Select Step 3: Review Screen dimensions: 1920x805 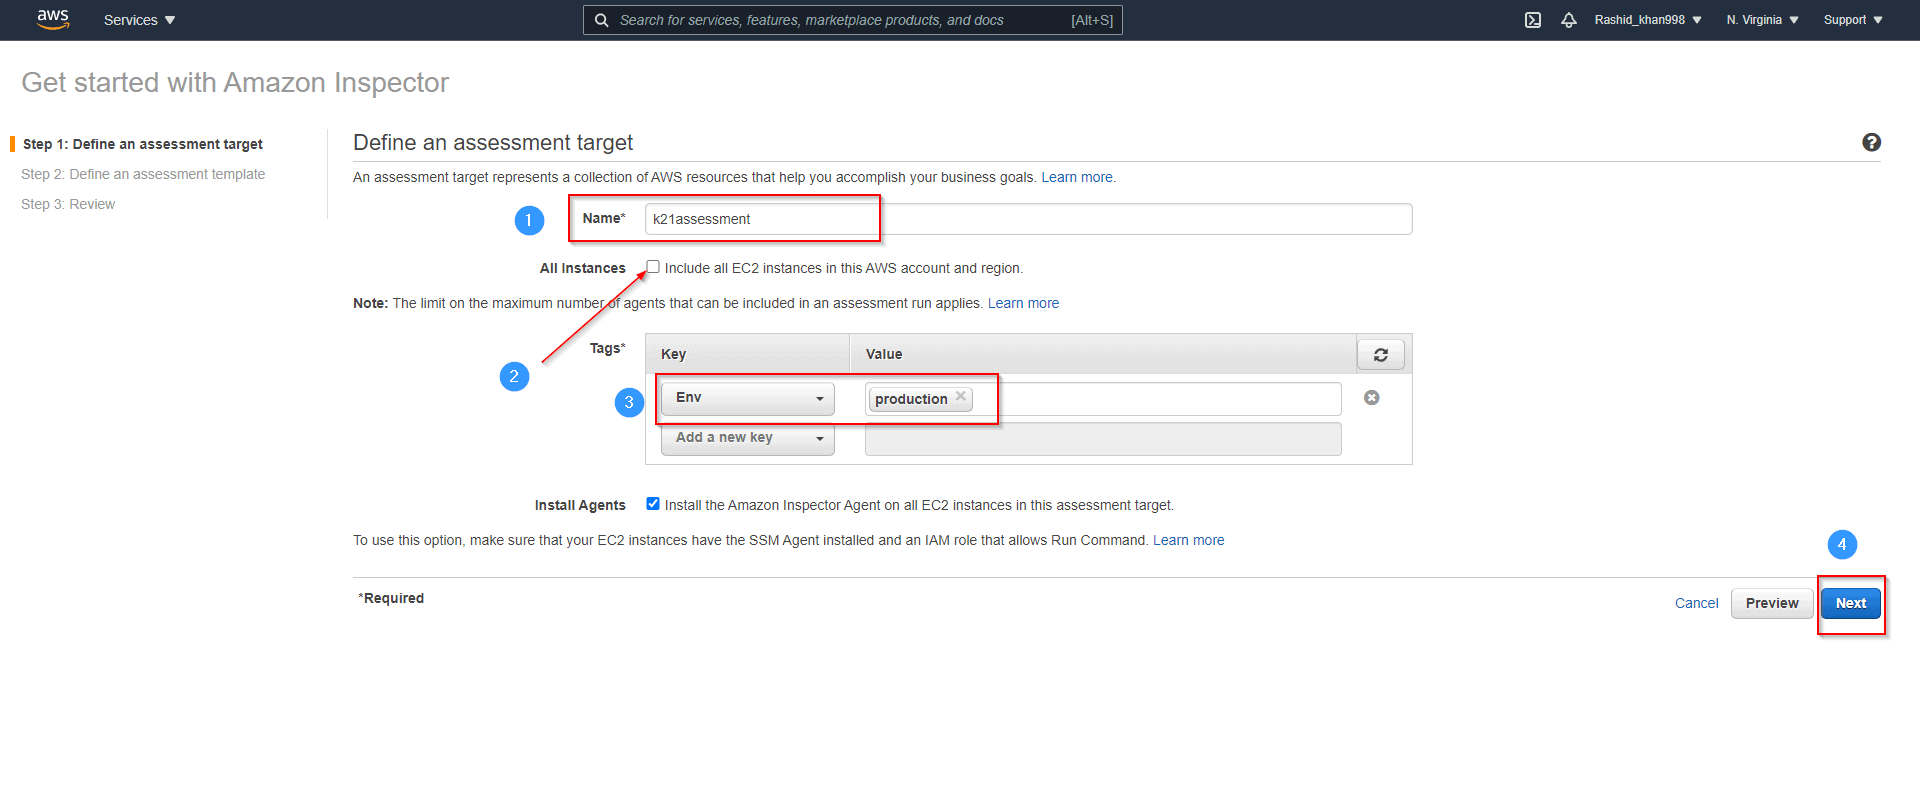click(x=68, y=204)
